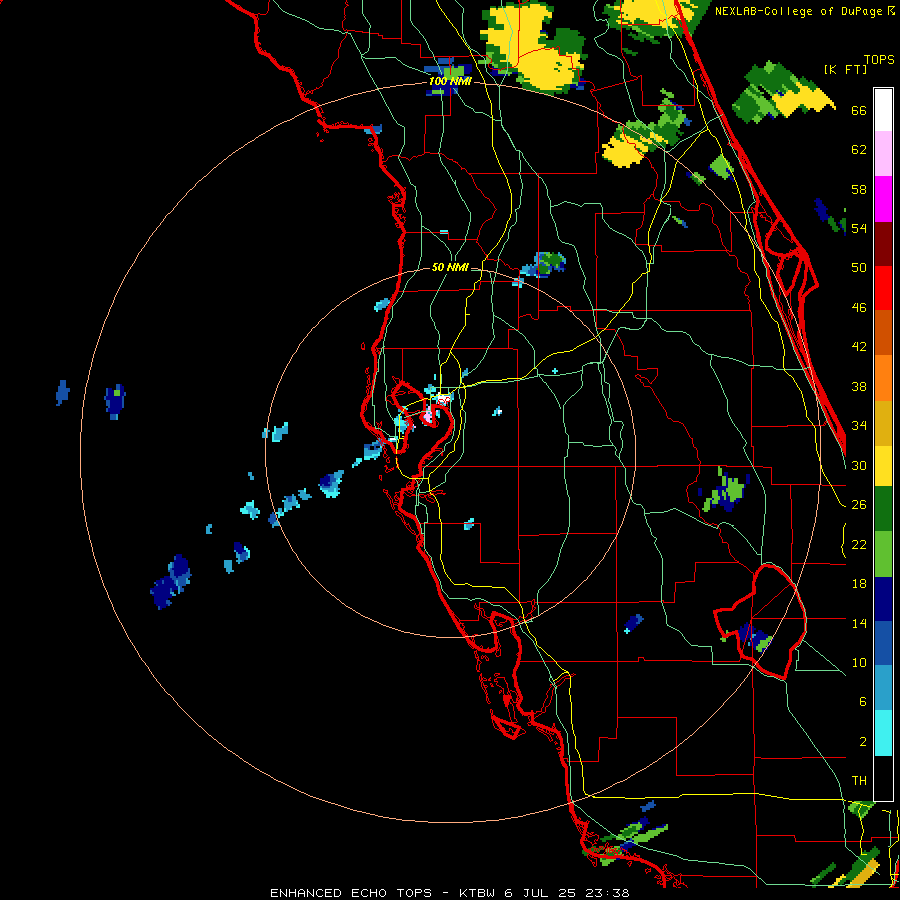The width and height of the screenshot is (900, 900).
Task: Pick the light blue swatch between 6 and 10
Action: (883, 688)
